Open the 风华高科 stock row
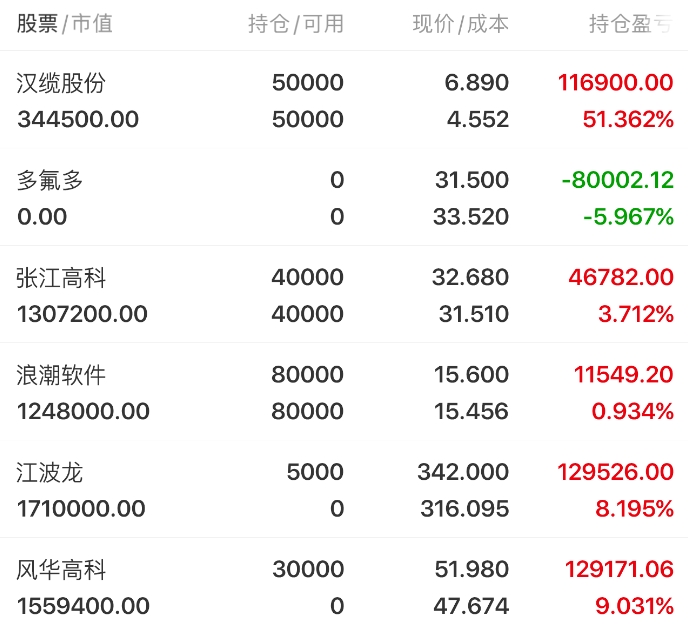This screenshot has width=688, height=634. coord(344,586)
